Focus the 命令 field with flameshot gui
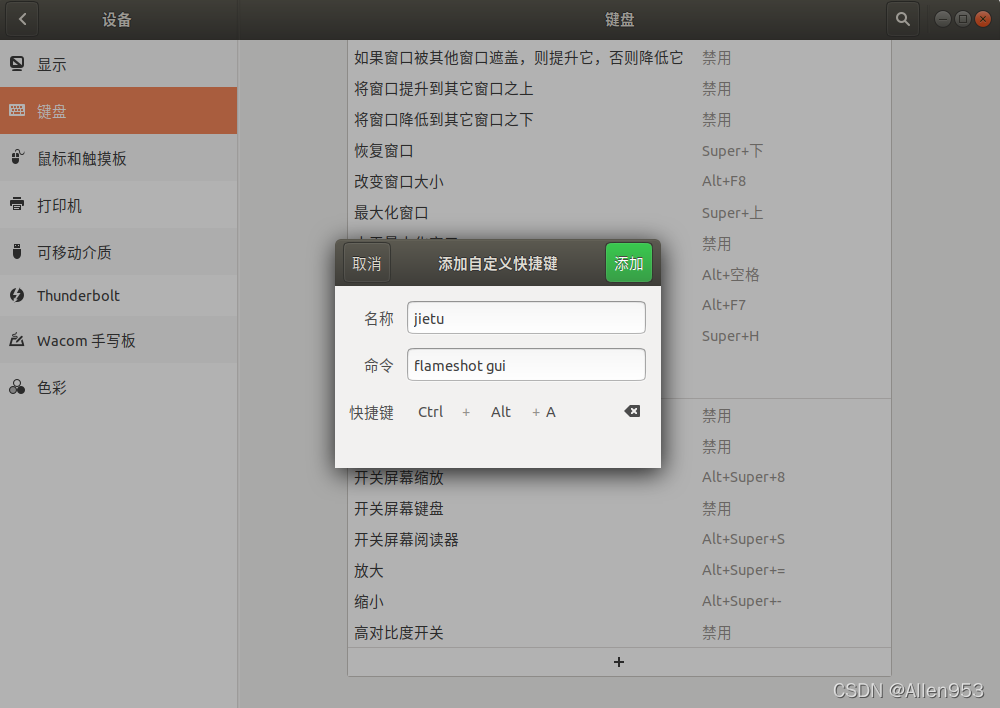The image size is (1000, 708). click(526, 365)
